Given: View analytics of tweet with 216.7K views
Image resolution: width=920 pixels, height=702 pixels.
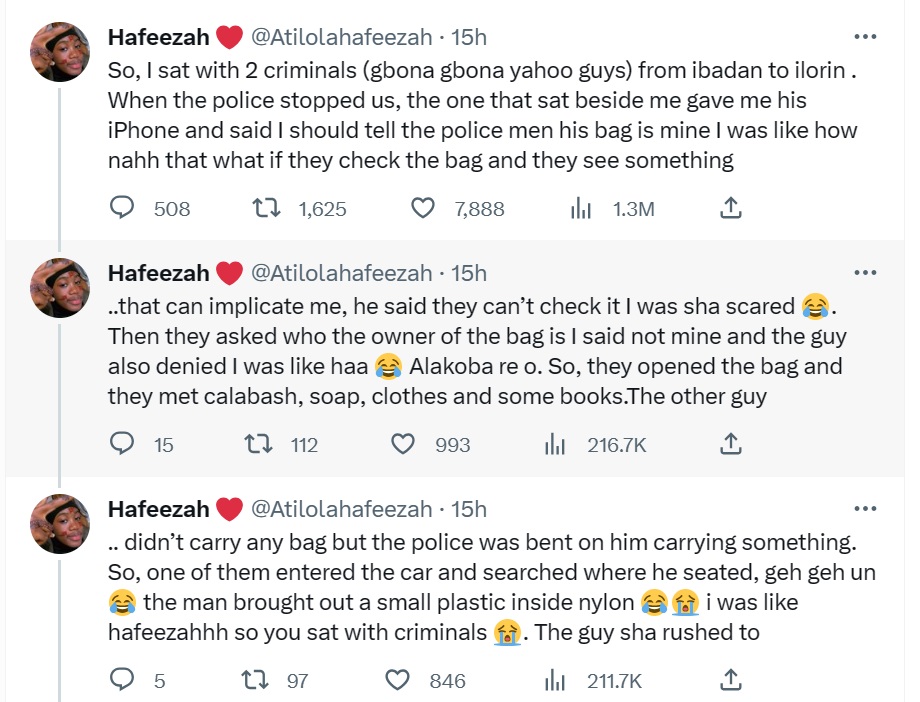Looking at the screenshot, I should click(556, 444).
